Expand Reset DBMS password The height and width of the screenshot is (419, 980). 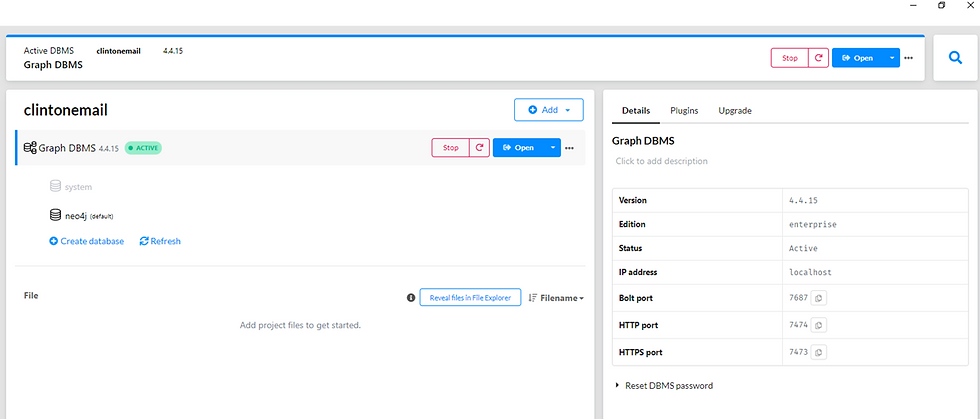(x=664, y=385)
